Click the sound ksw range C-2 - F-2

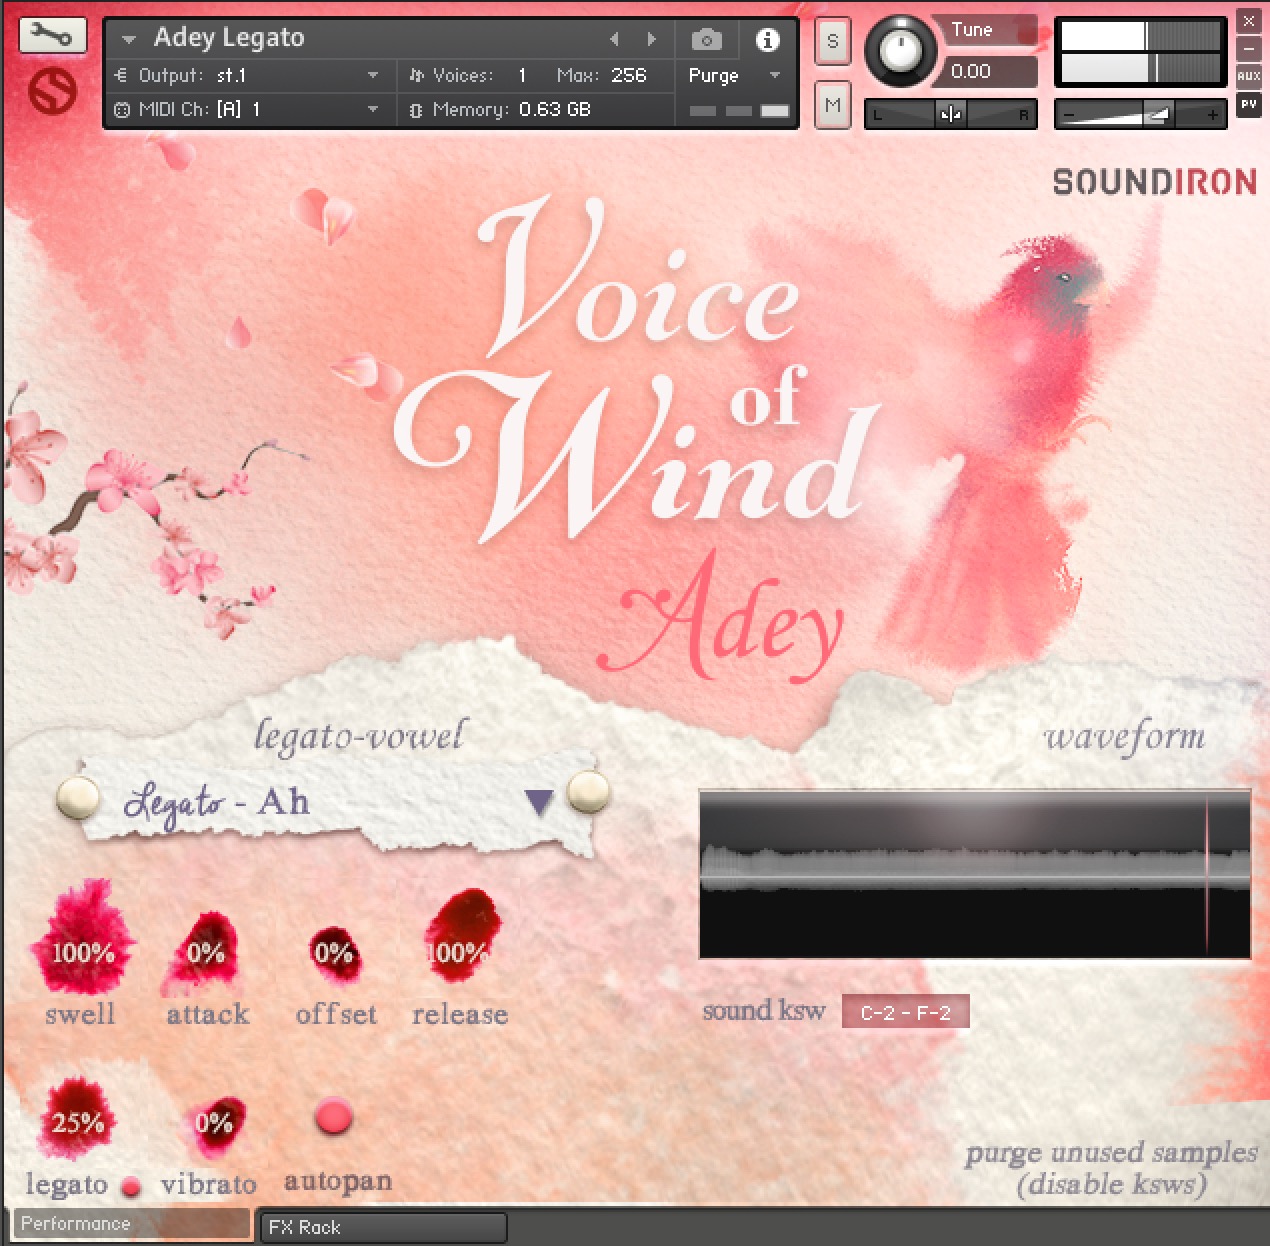(x=906, y=1012)
